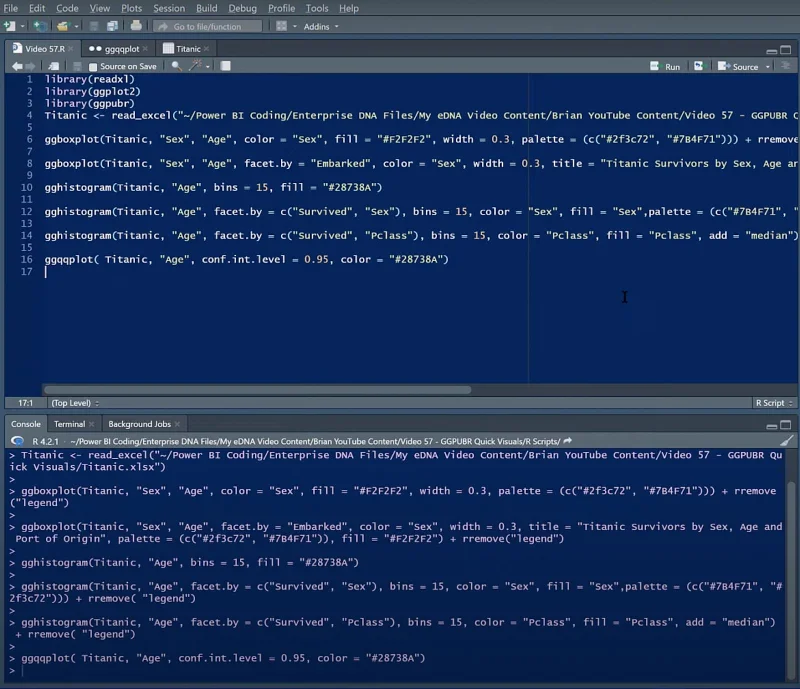800x689 pixels.
Task: Expand the code tools dropdown arrow
Action: pos(208,67)
